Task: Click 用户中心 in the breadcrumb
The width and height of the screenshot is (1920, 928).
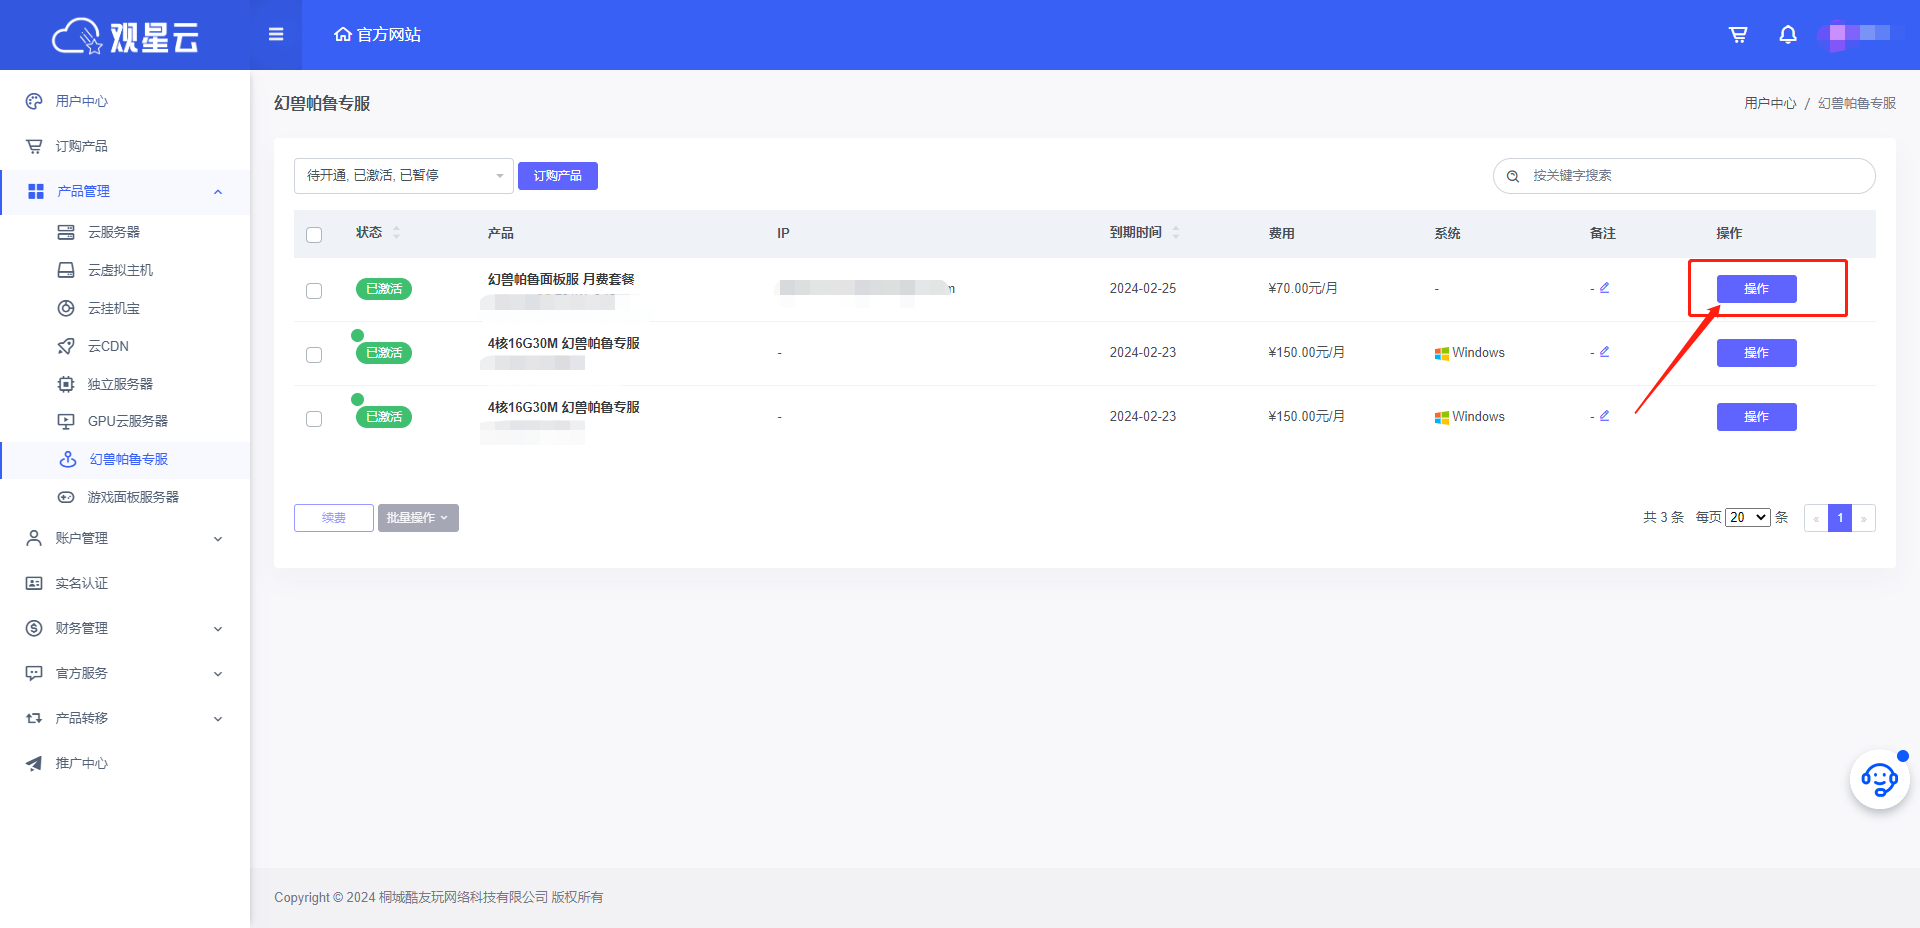Action: (x=1770, y=103)
